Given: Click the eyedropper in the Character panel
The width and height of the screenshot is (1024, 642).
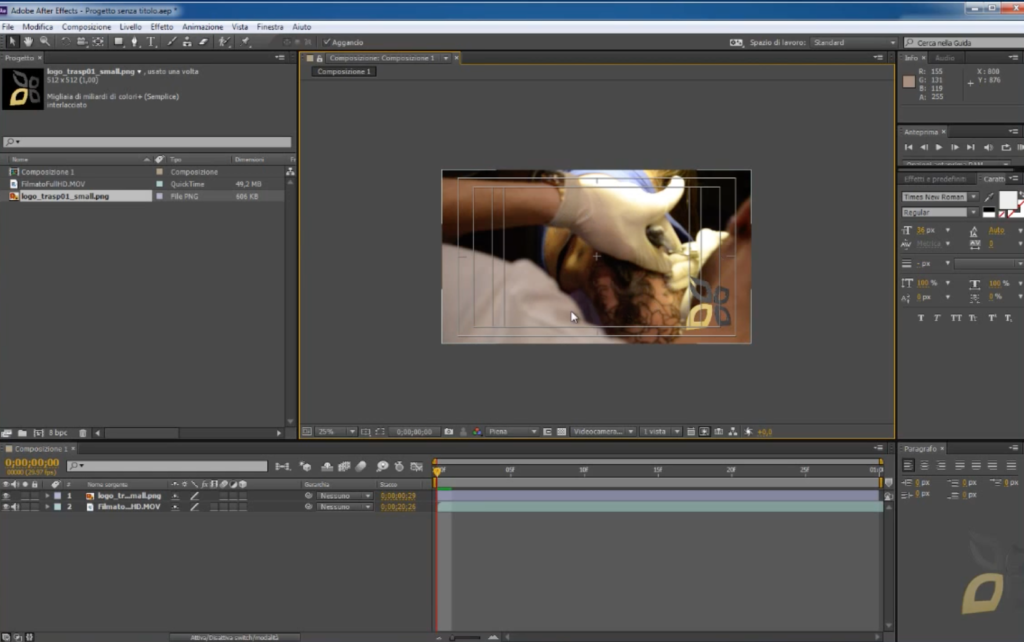Looking at the screenshot, I should point(989,197).
